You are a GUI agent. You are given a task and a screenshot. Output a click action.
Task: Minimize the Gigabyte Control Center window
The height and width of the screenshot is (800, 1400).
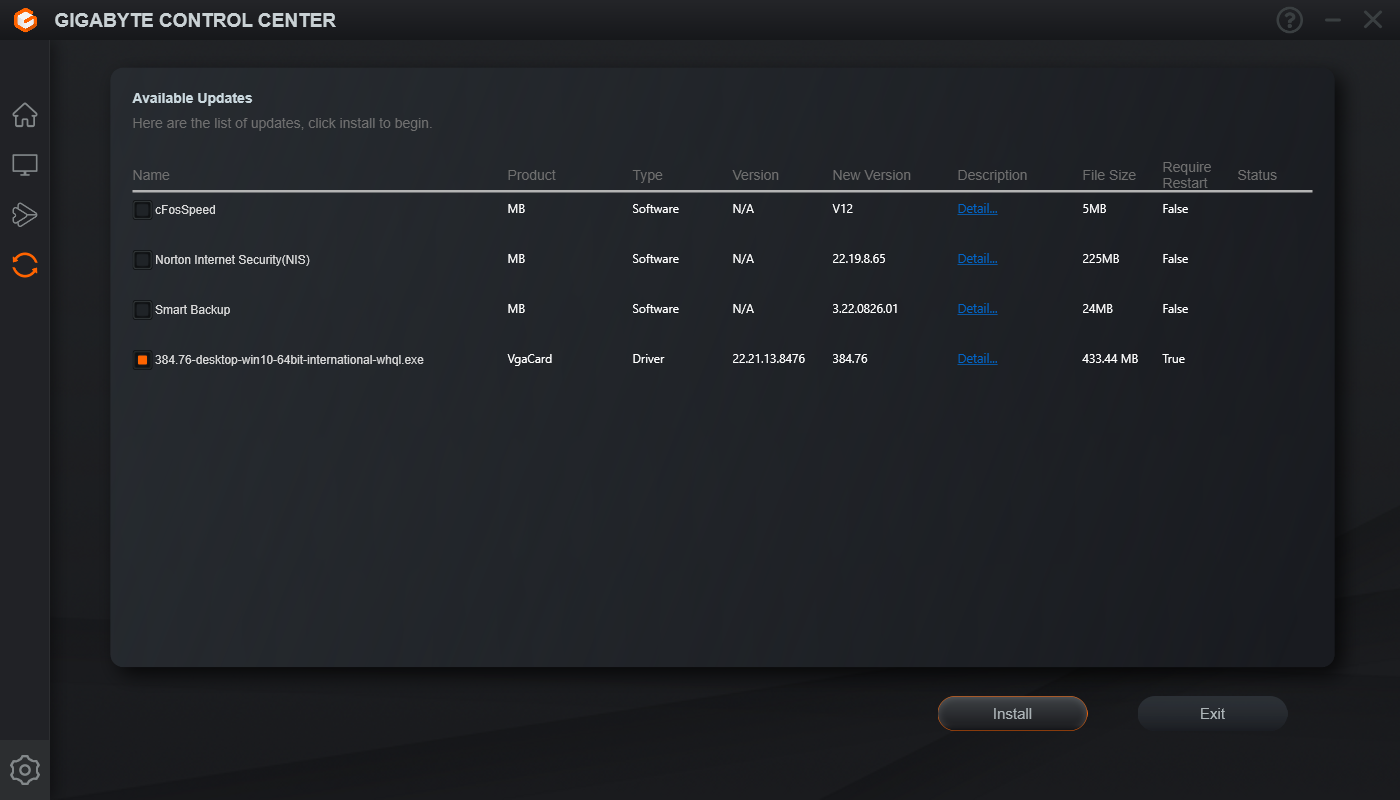pyautogui.click(x=1332, y=20)
